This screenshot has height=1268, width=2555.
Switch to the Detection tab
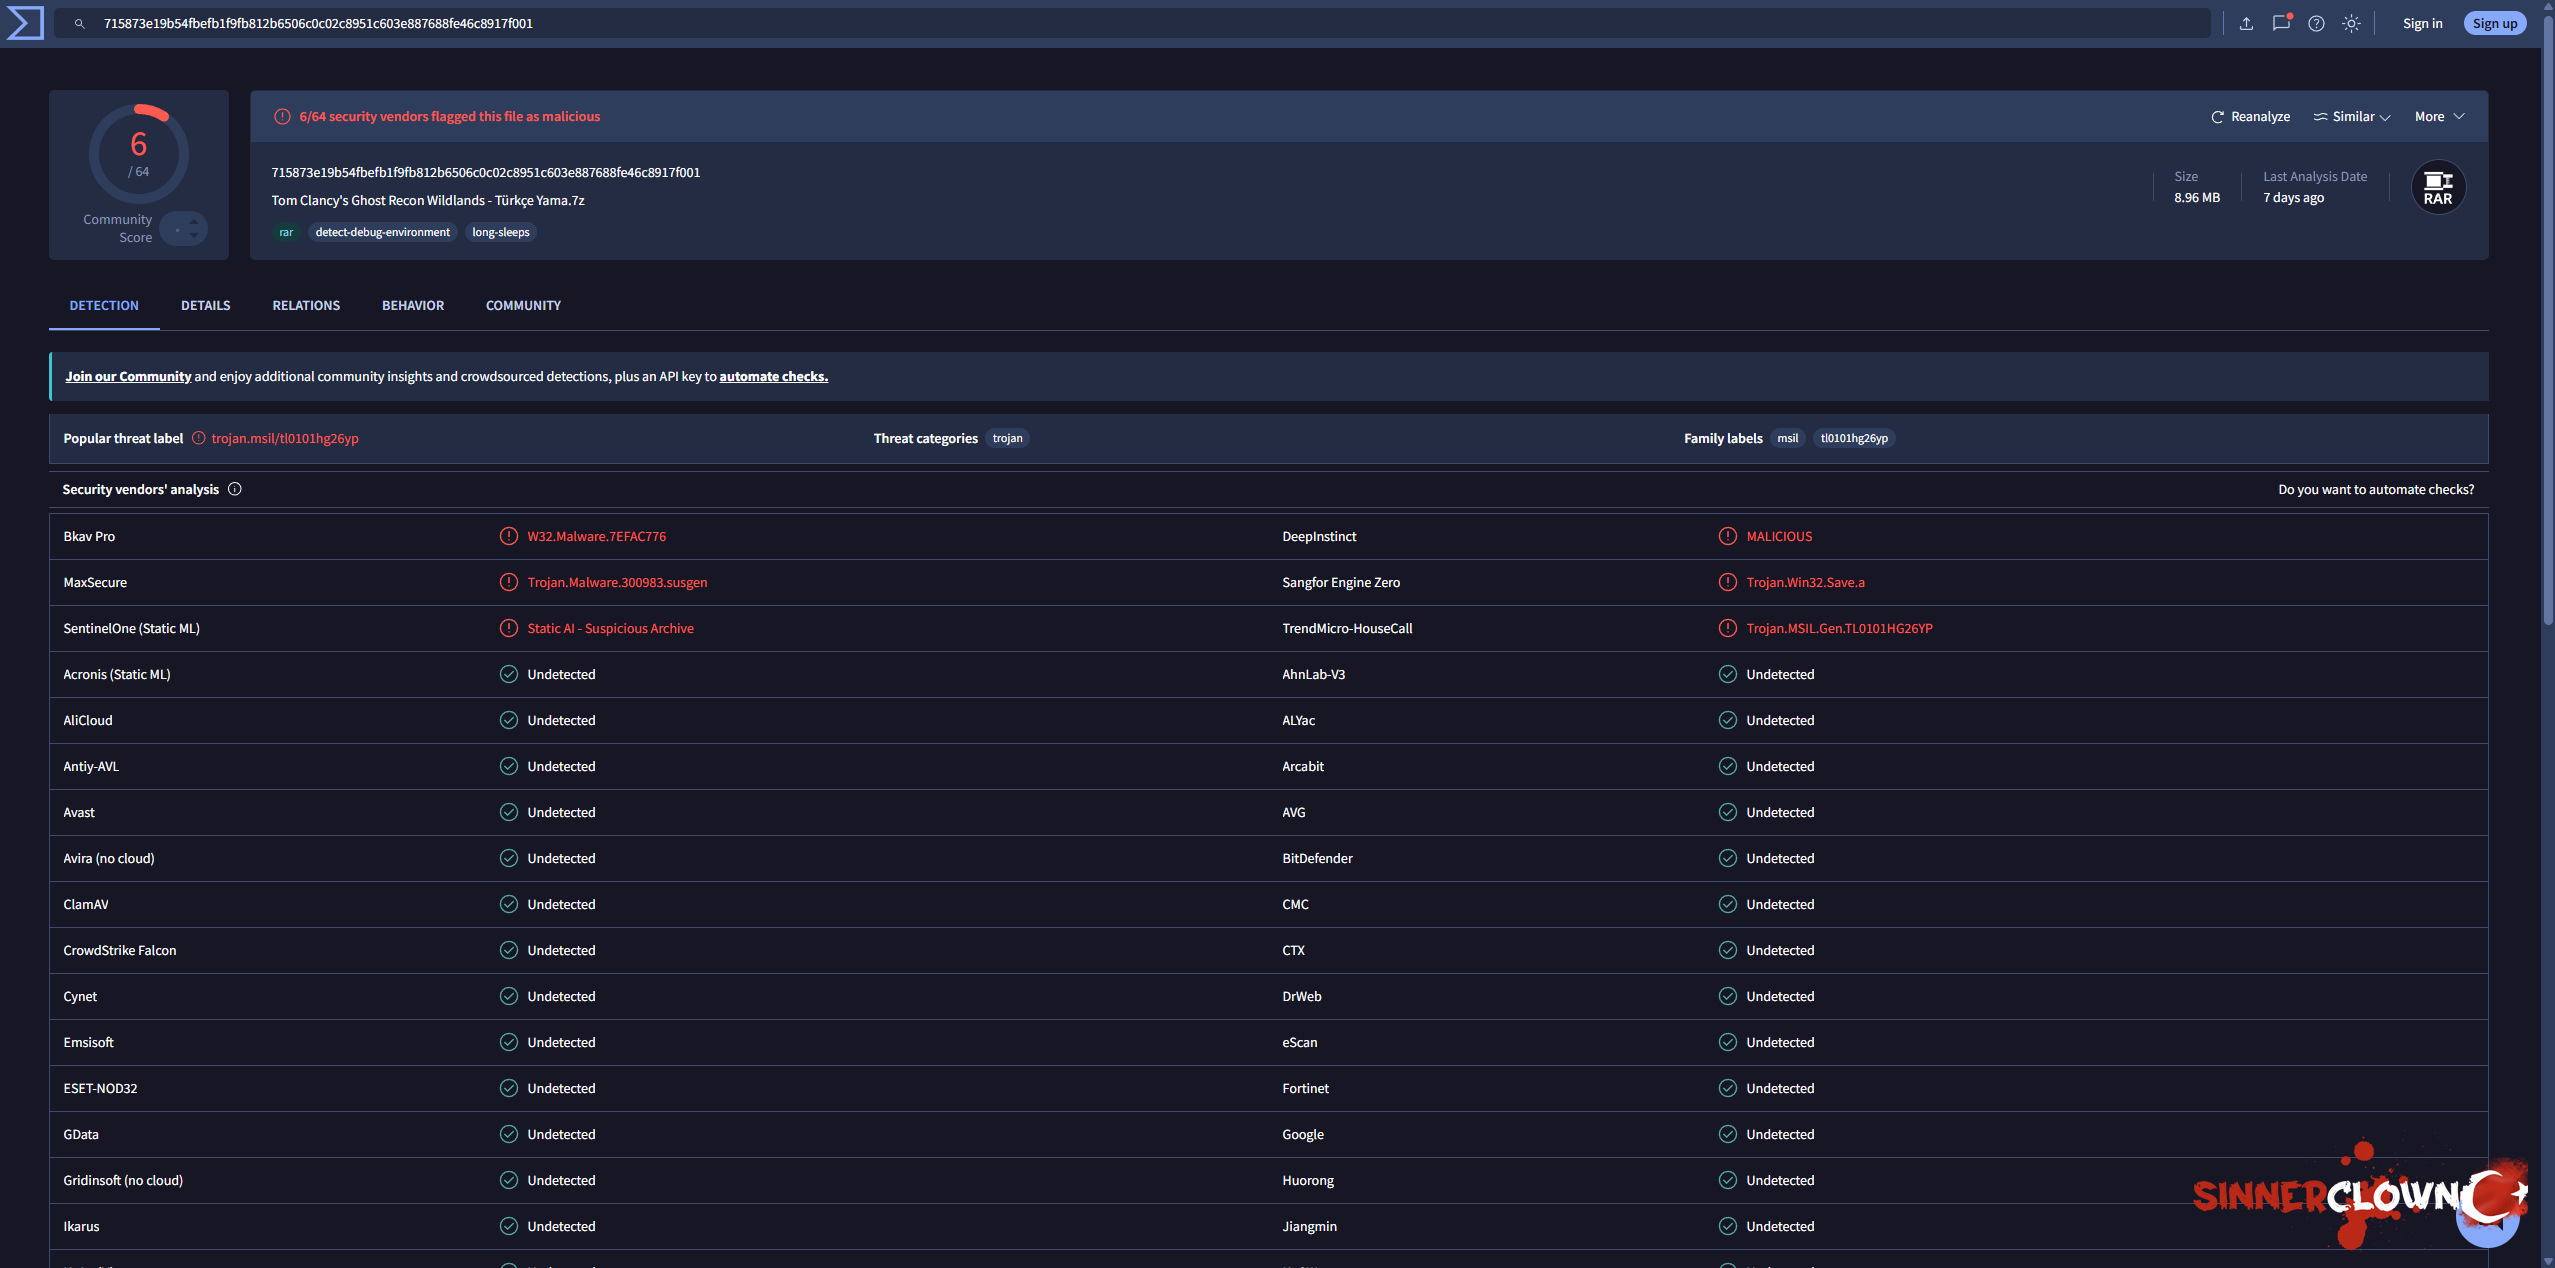coord(104,305)
